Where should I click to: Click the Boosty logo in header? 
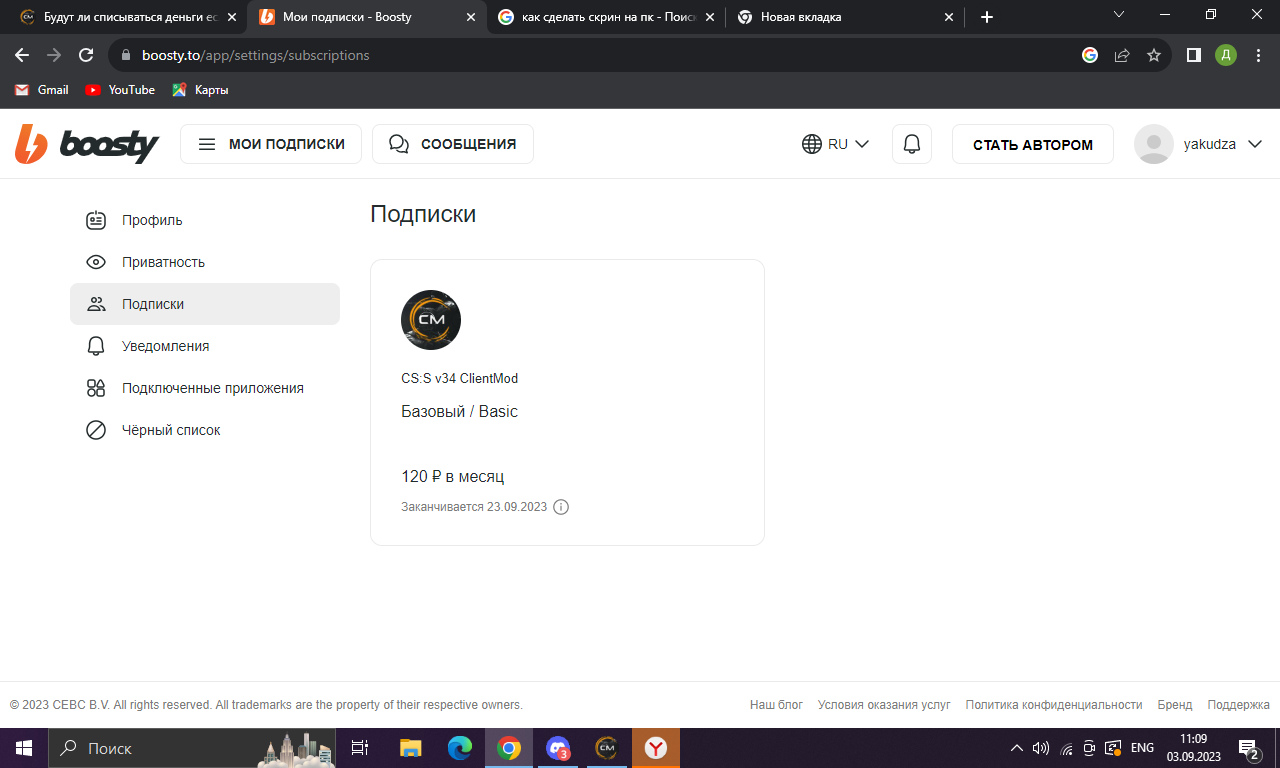[x=87, y=144]
